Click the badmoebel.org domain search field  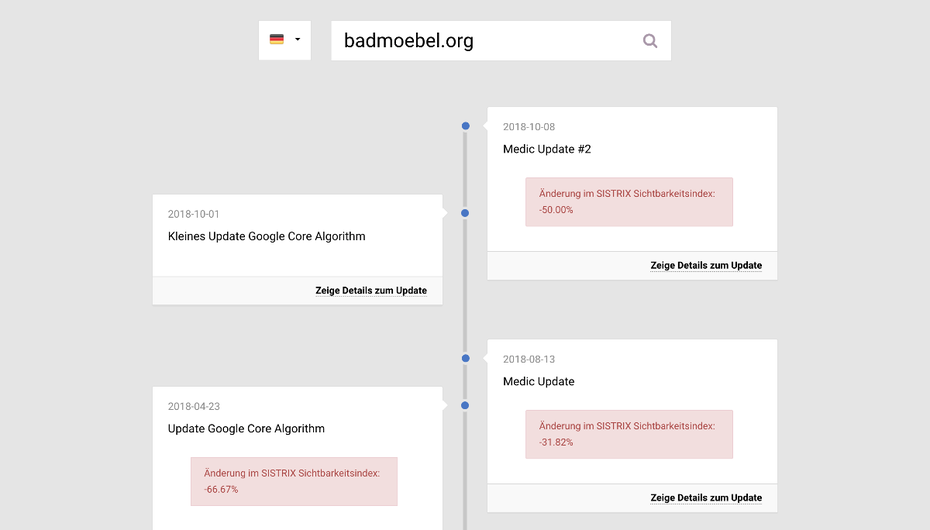pyautogui.click(x=501, y=40)
